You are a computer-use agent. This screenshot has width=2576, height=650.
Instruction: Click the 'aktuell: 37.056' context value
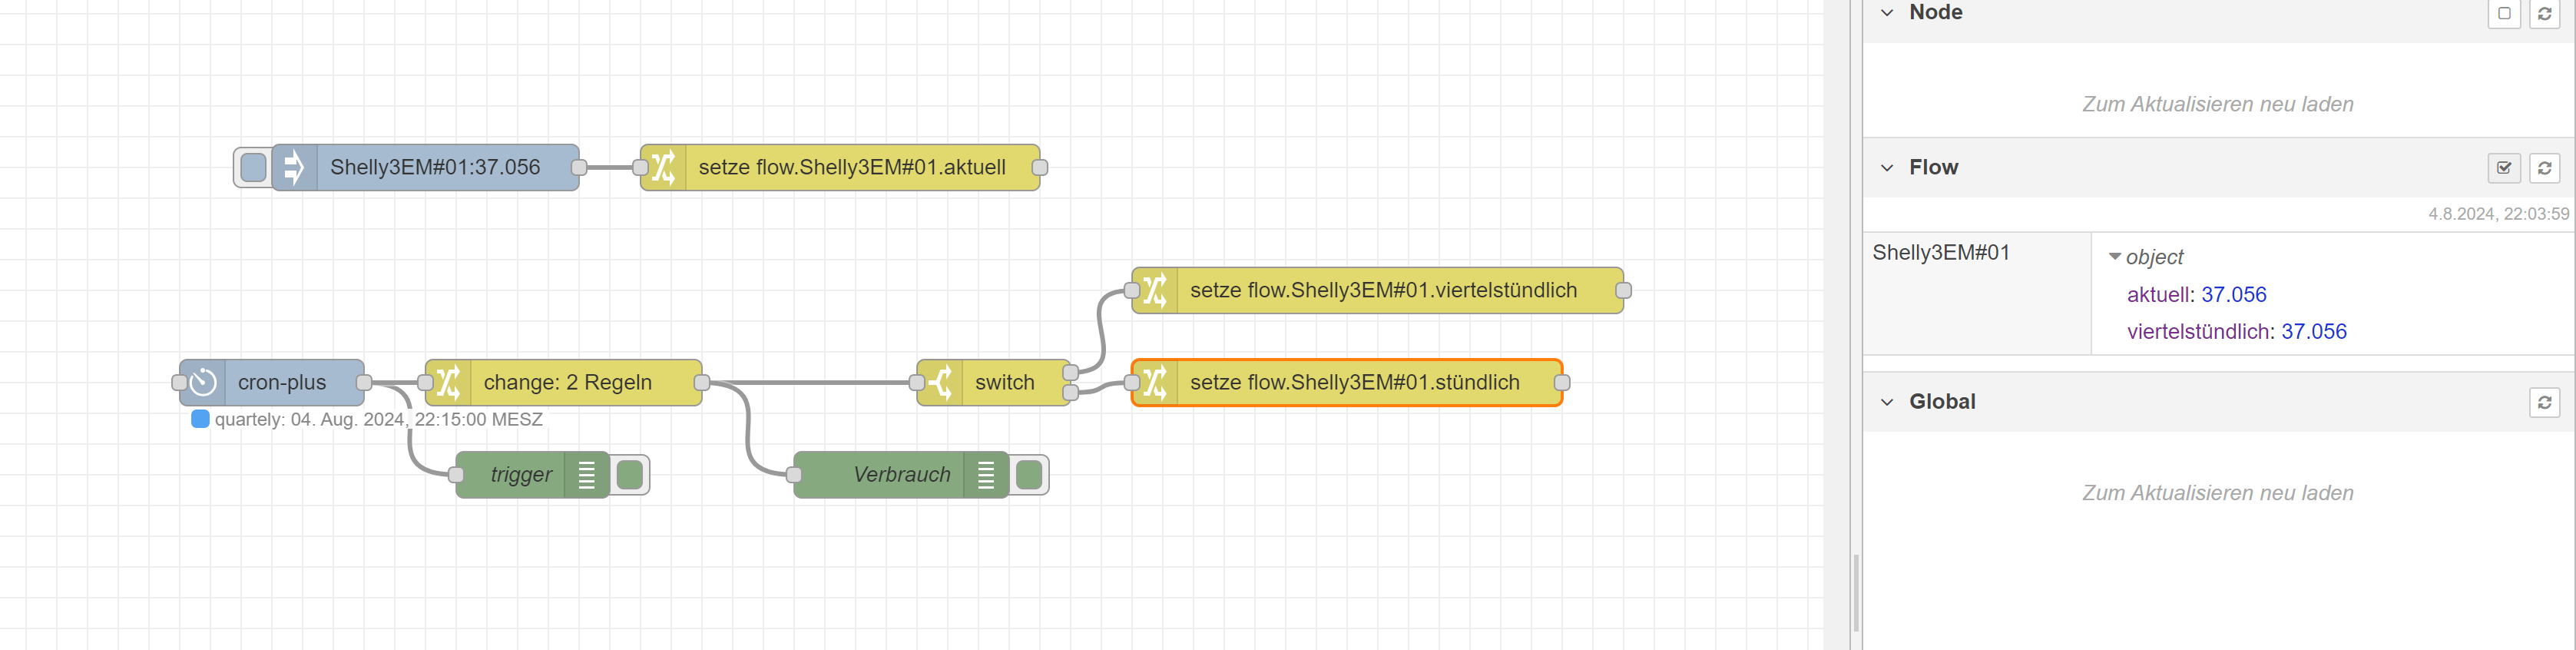2196,295
